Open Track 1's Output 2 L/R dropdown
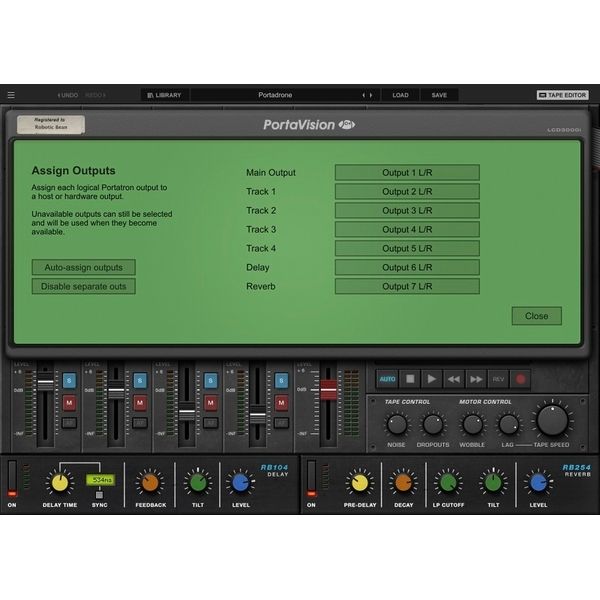 [x=407, y=191]
